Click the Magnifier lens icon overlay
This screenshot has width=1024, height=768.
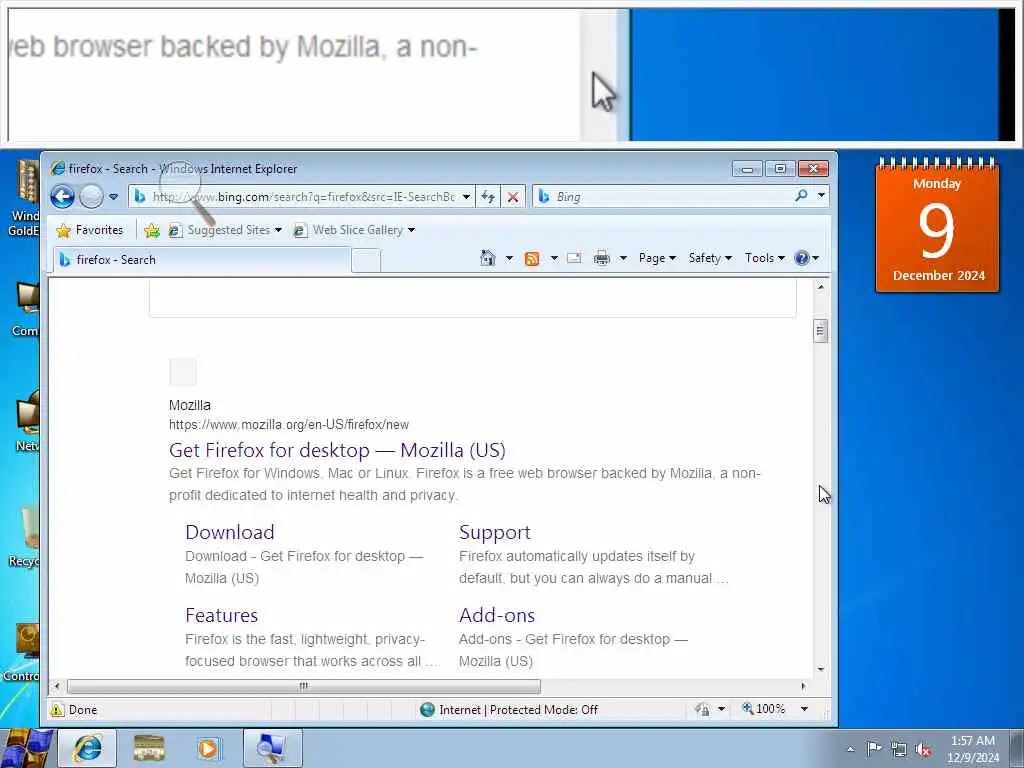coord(186,193)
